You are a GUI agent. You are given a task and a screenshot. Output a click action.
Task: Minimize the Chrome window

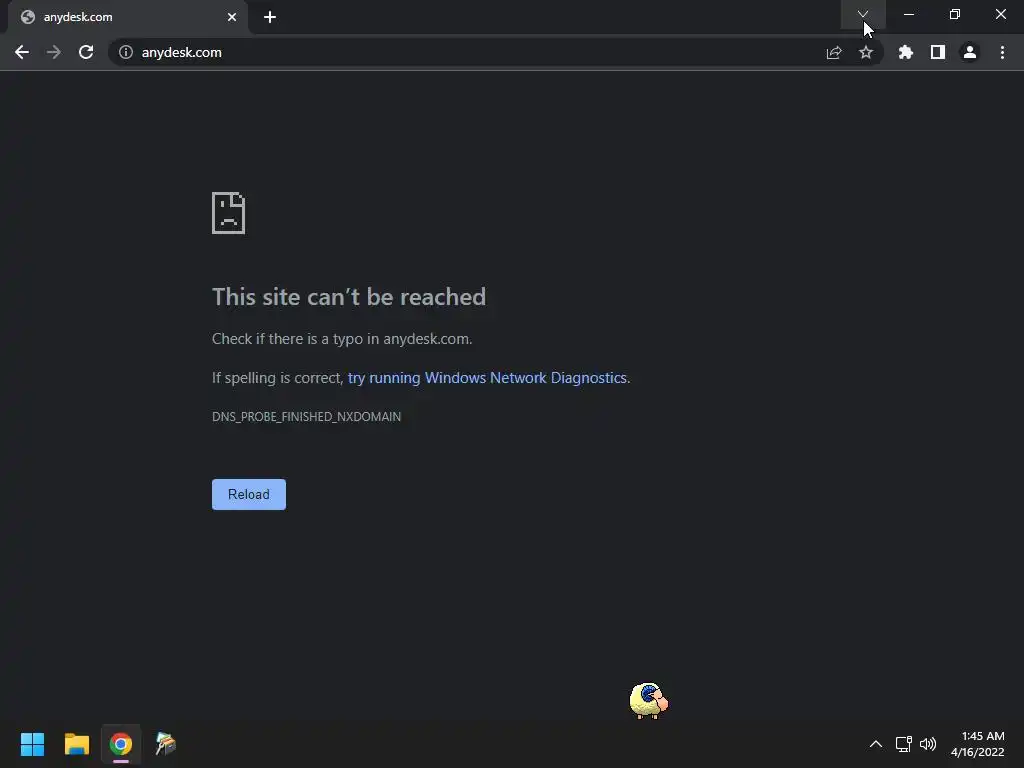click(908, 14)
